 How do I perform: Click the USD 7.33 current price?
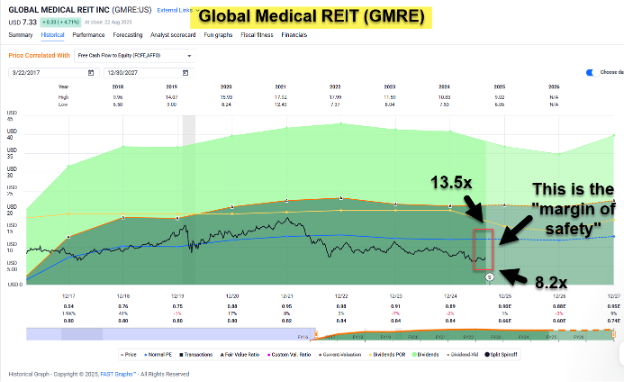[x=23, y=22]
